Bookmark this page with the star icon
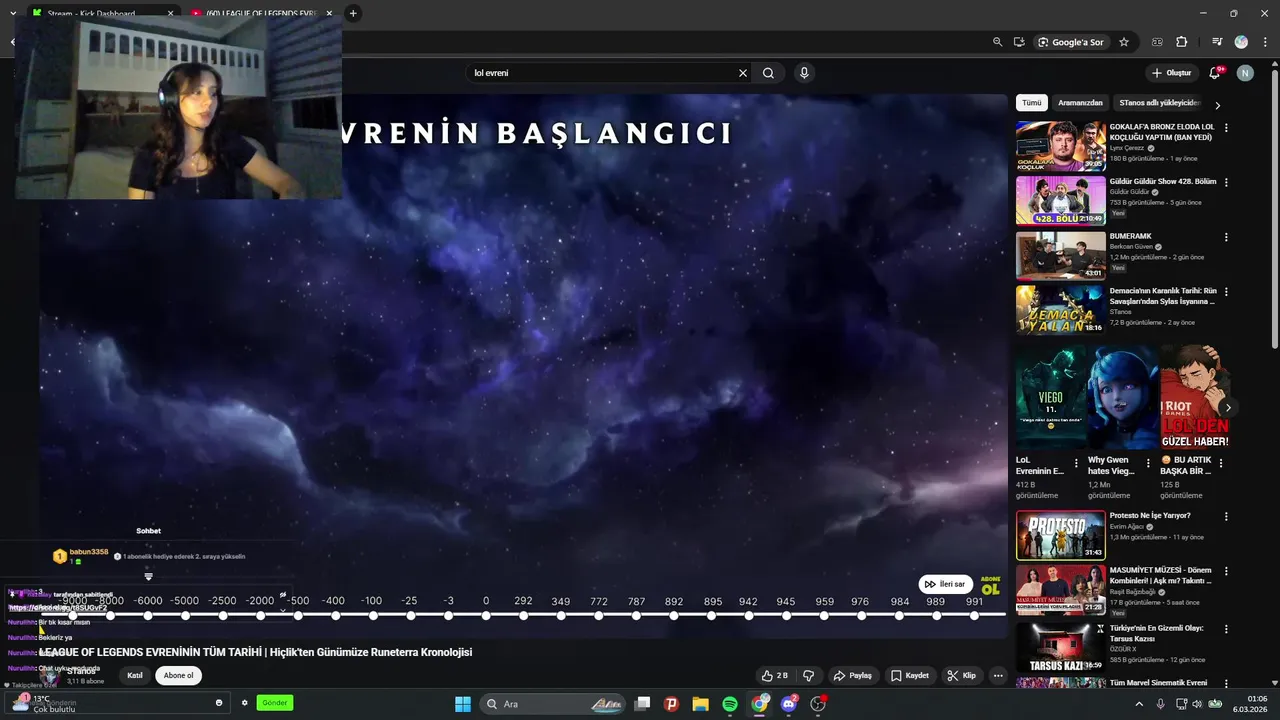This screenshot has height=720, width=1280. tap(1124, 42)
